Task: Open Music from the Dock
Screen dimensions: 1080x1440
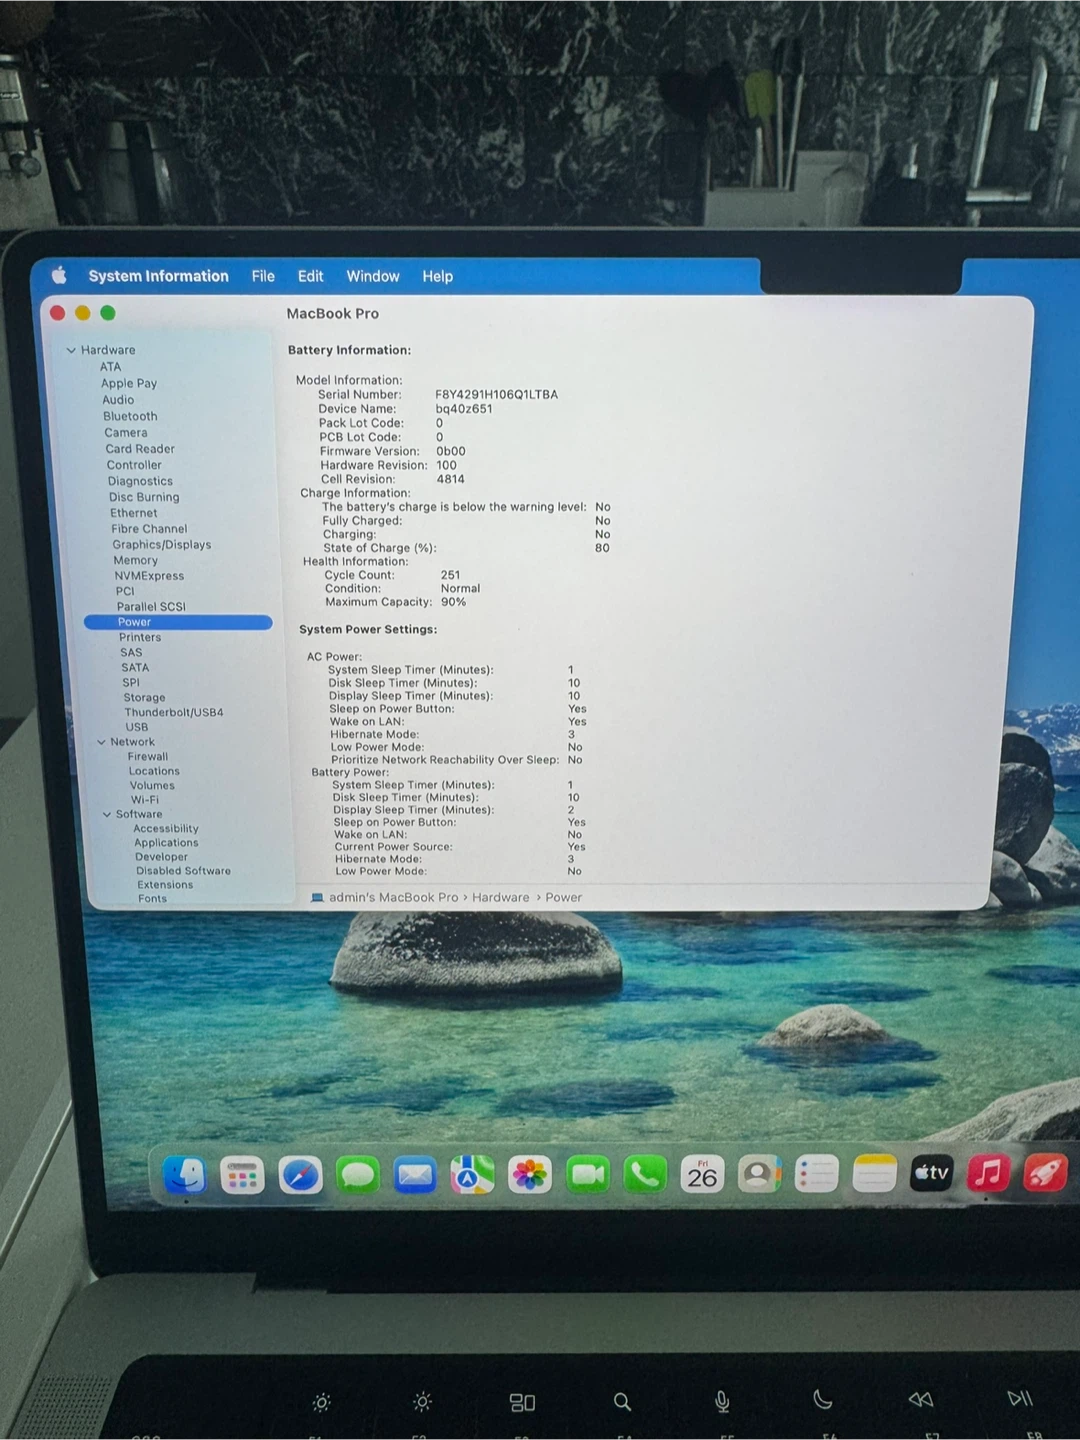Action: click(x=988, y=1172)
